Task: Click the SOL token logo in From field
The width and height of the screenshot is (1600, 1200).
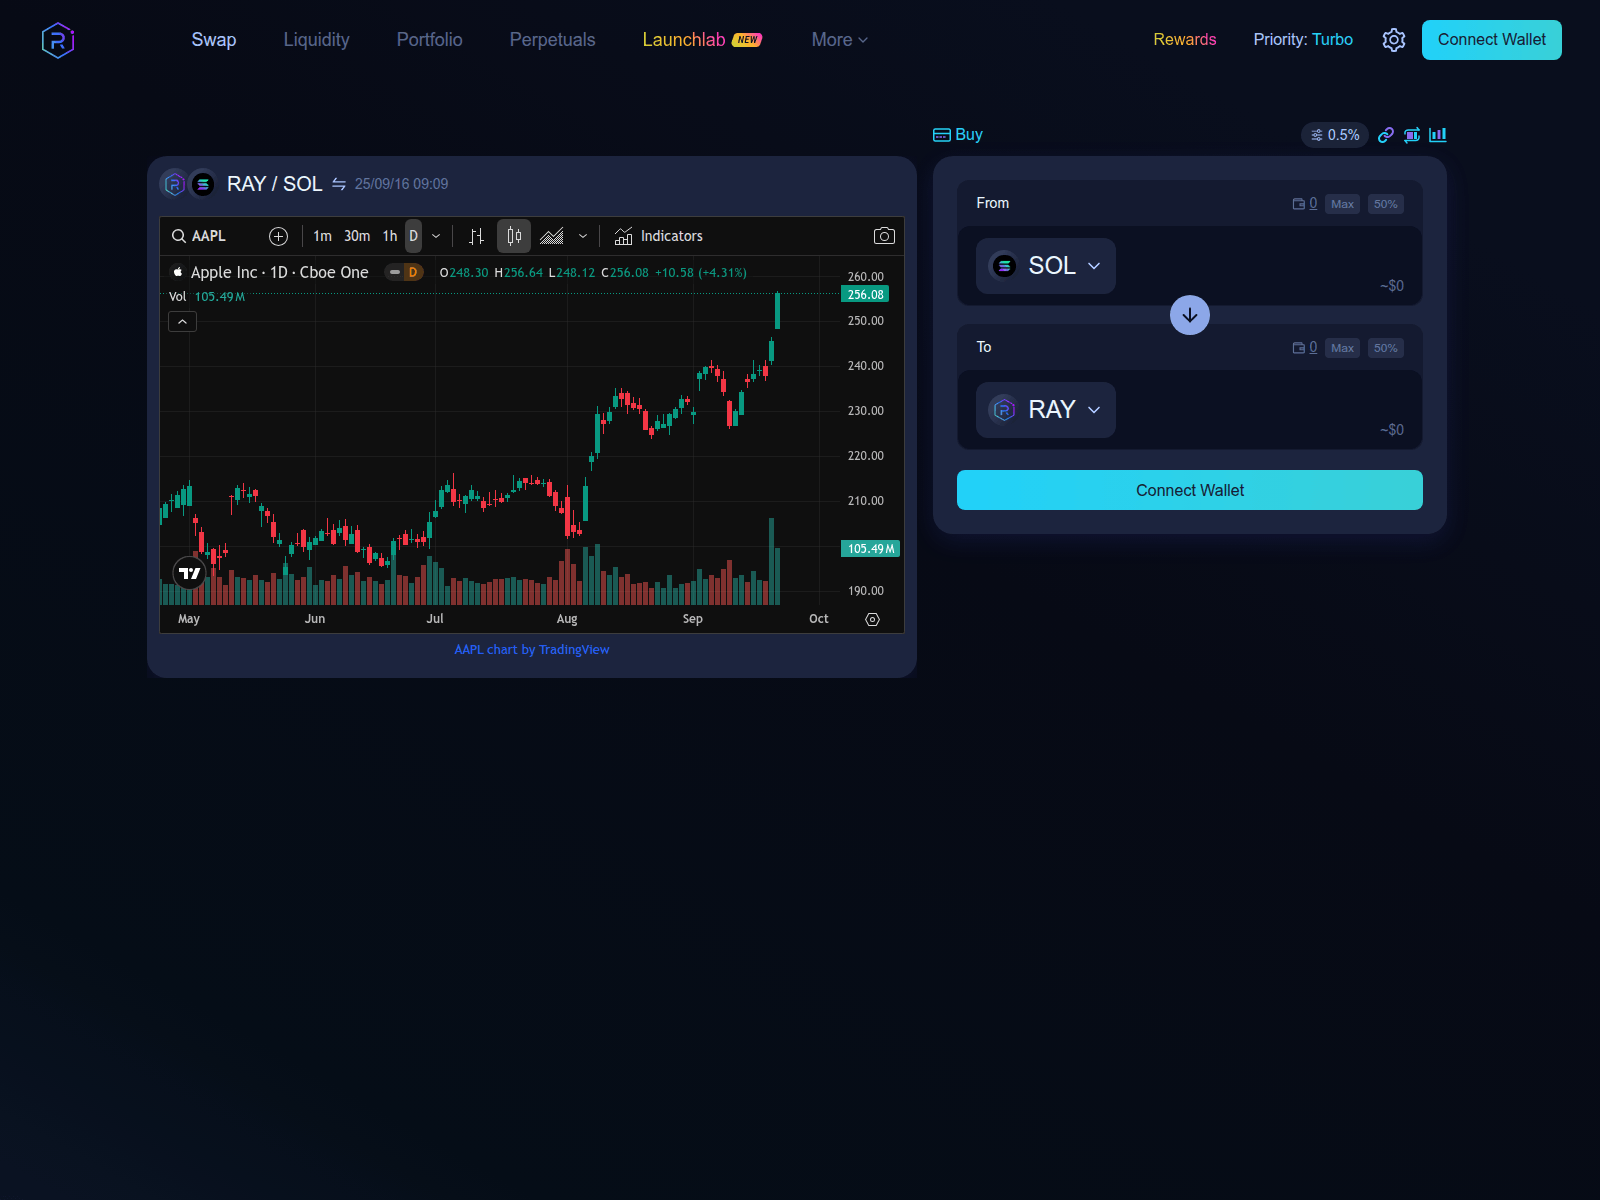Action: point(1004,266)
